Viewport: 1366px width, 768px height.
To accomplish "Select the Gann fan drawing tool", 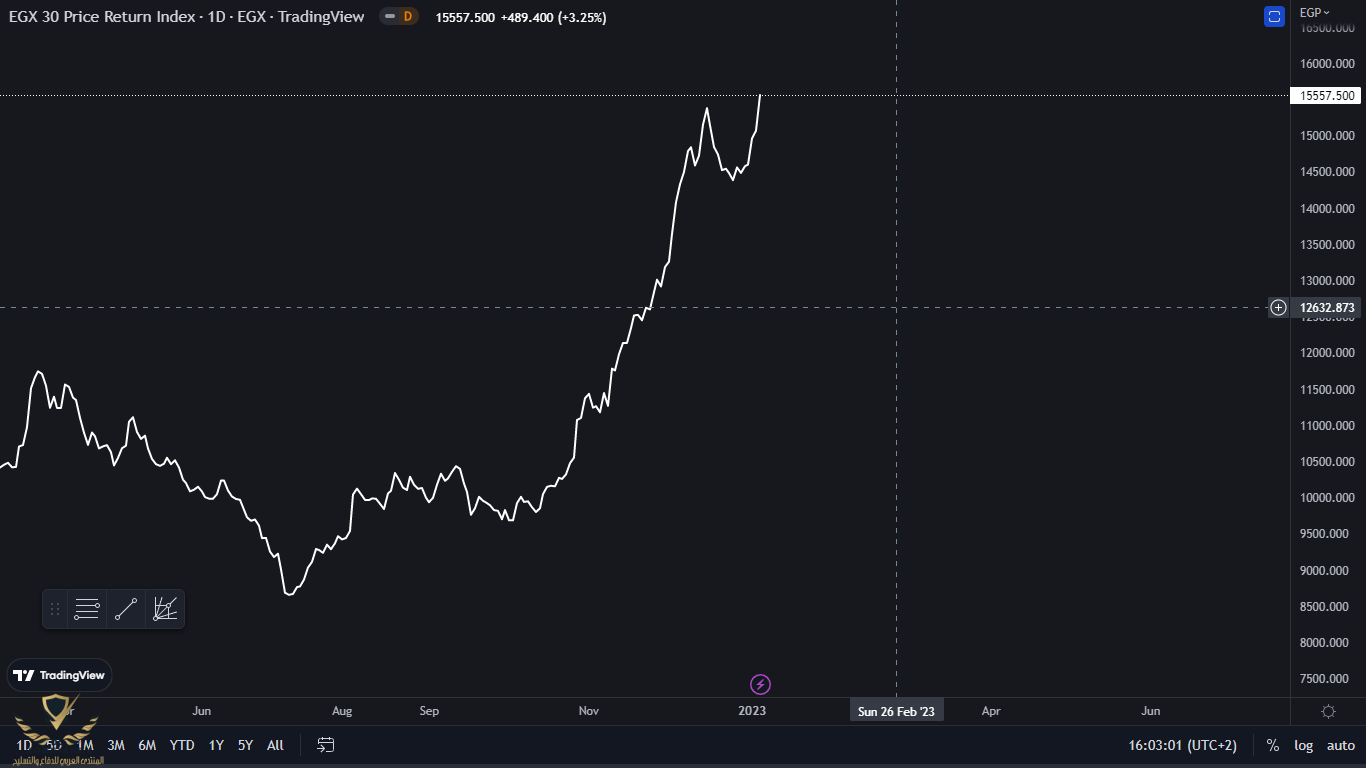I will tap(165, 609).
